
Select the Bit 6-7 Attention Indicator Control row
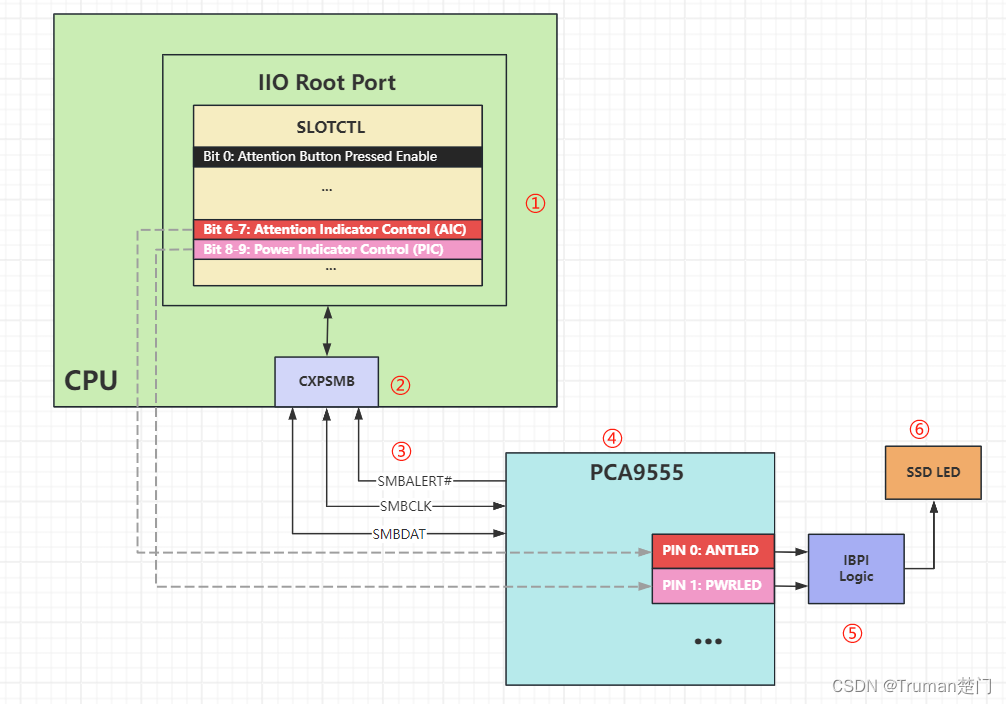click(x=337, y=229)
